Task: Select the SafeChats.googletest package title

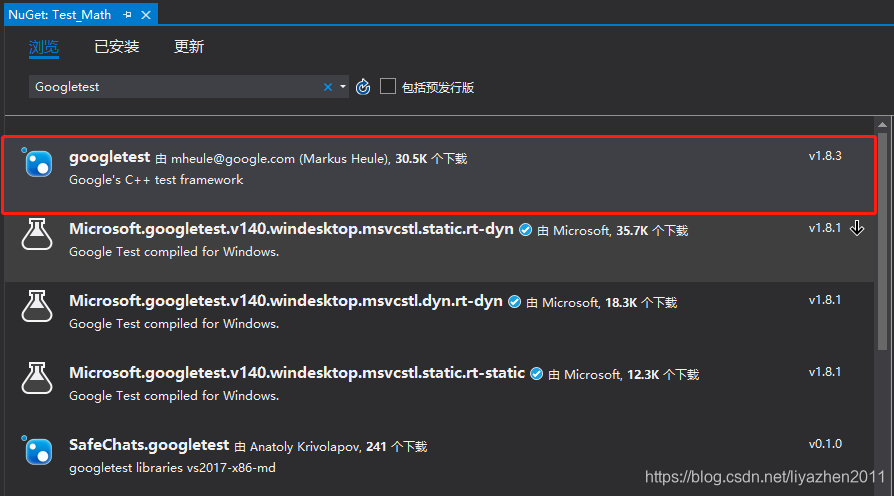Action: (149, 445)
